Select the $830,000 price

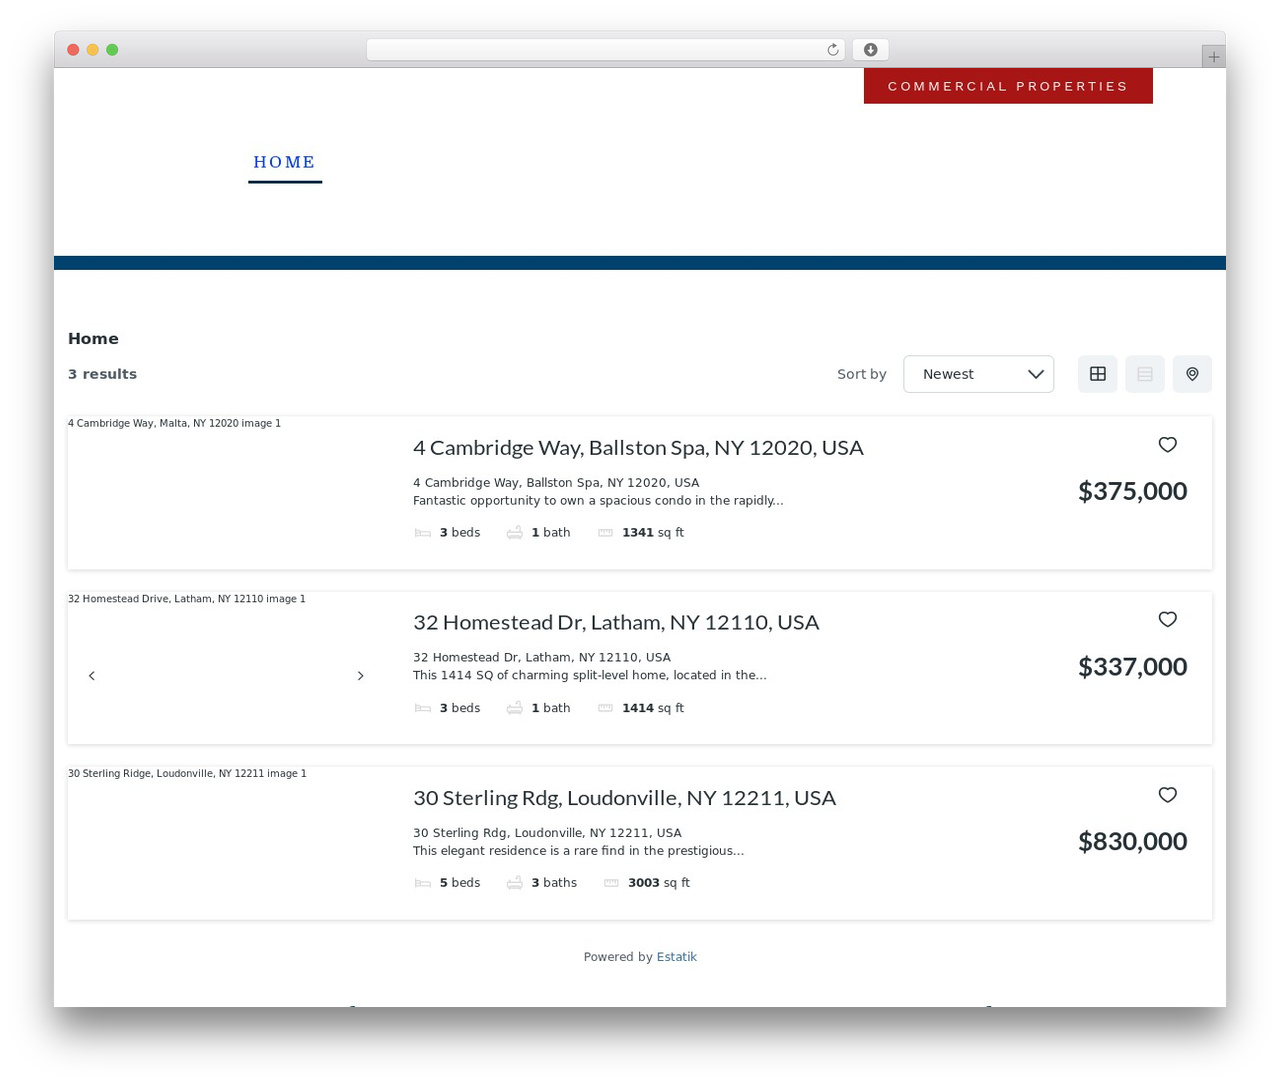(1132, 841)
